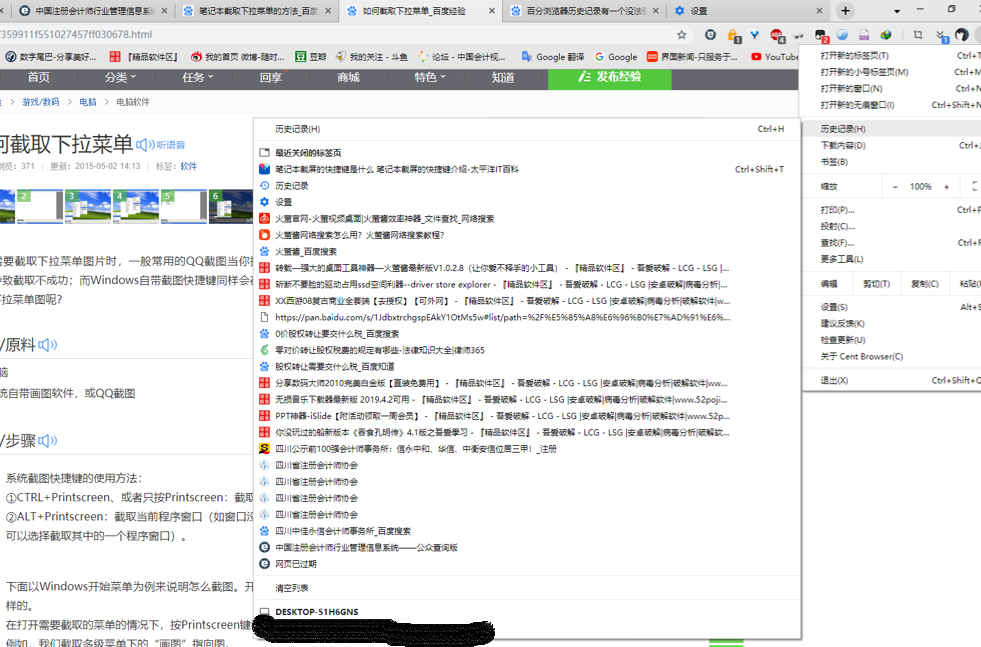981x647 pixels.
Task: Reopen 笔记本截屏的快捷键是什么 closed tab
Action: click(x=527, y=169)
